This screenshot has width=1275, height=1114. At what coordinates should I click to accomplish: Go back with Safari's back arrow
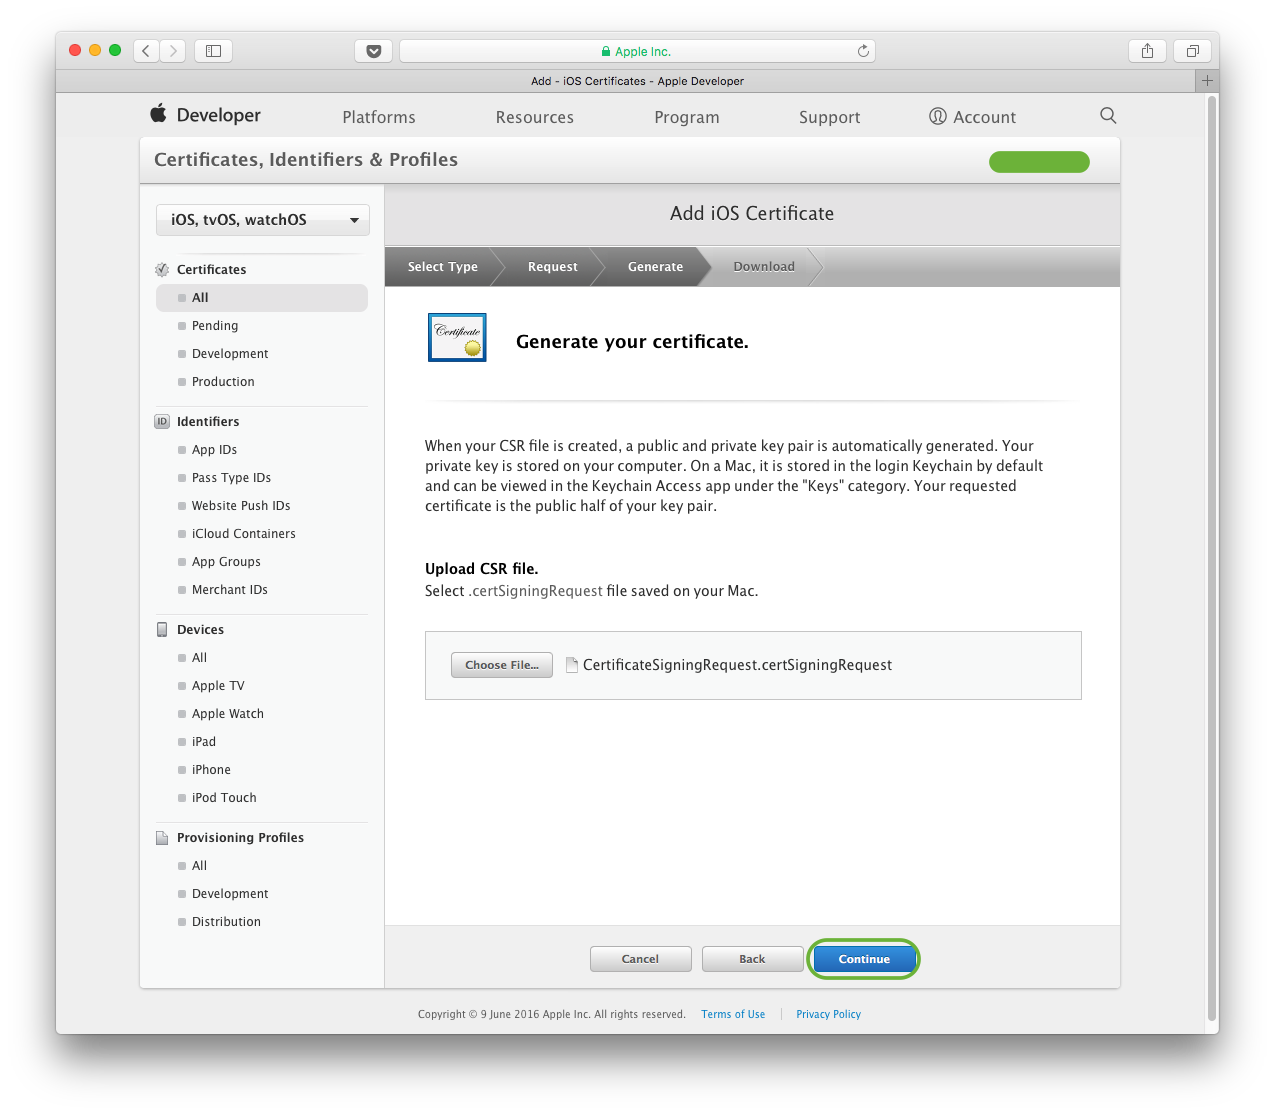146,51
